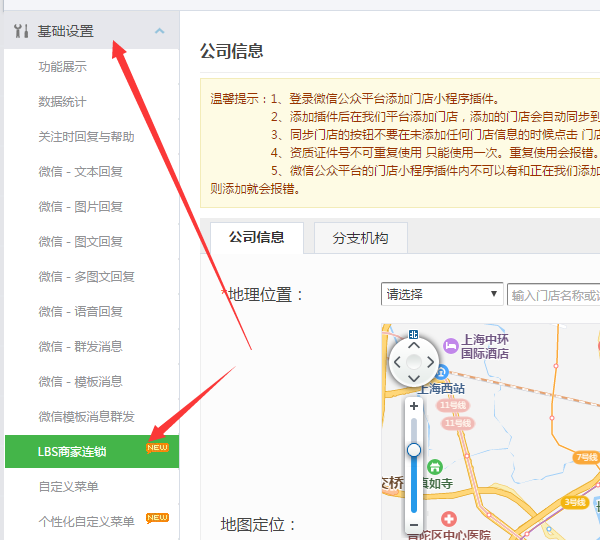Click the upper 11号线 metro label
Screen dimensions: 600x540
(453, 405)
